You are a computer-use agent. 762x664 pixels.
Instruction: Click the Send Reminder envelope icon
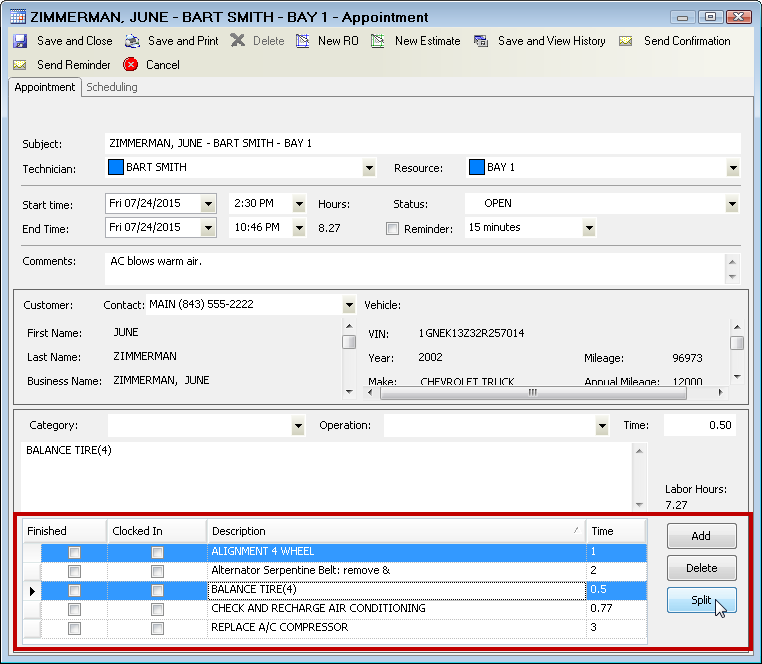[x=20, y=65]
